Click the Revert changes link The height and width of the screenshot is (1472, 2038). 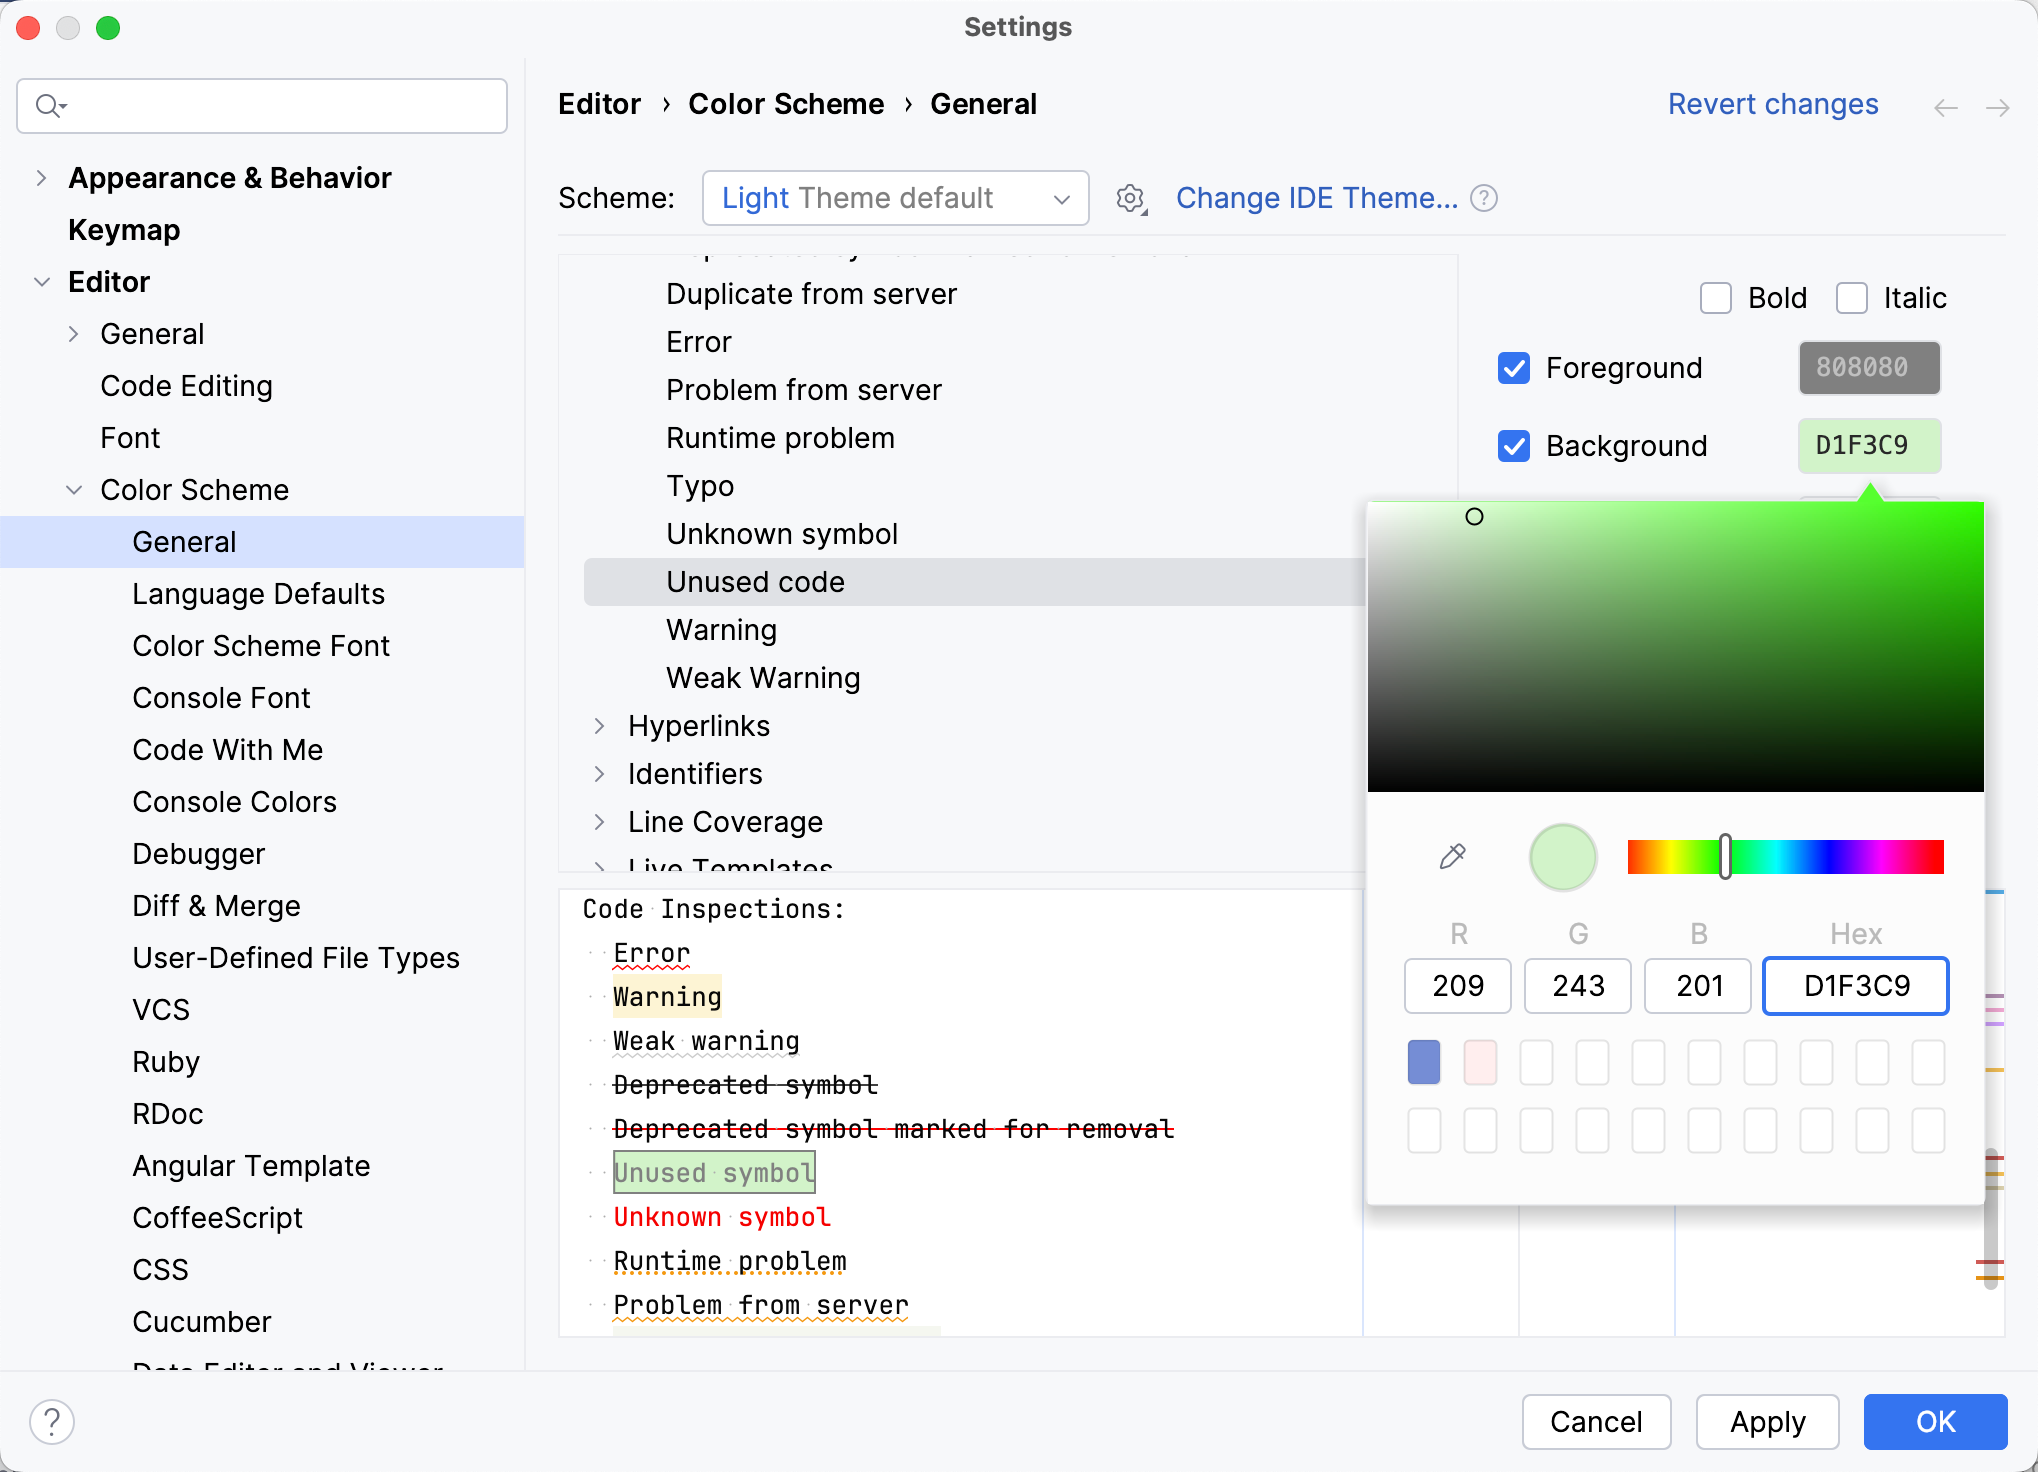coord(1772,104)
